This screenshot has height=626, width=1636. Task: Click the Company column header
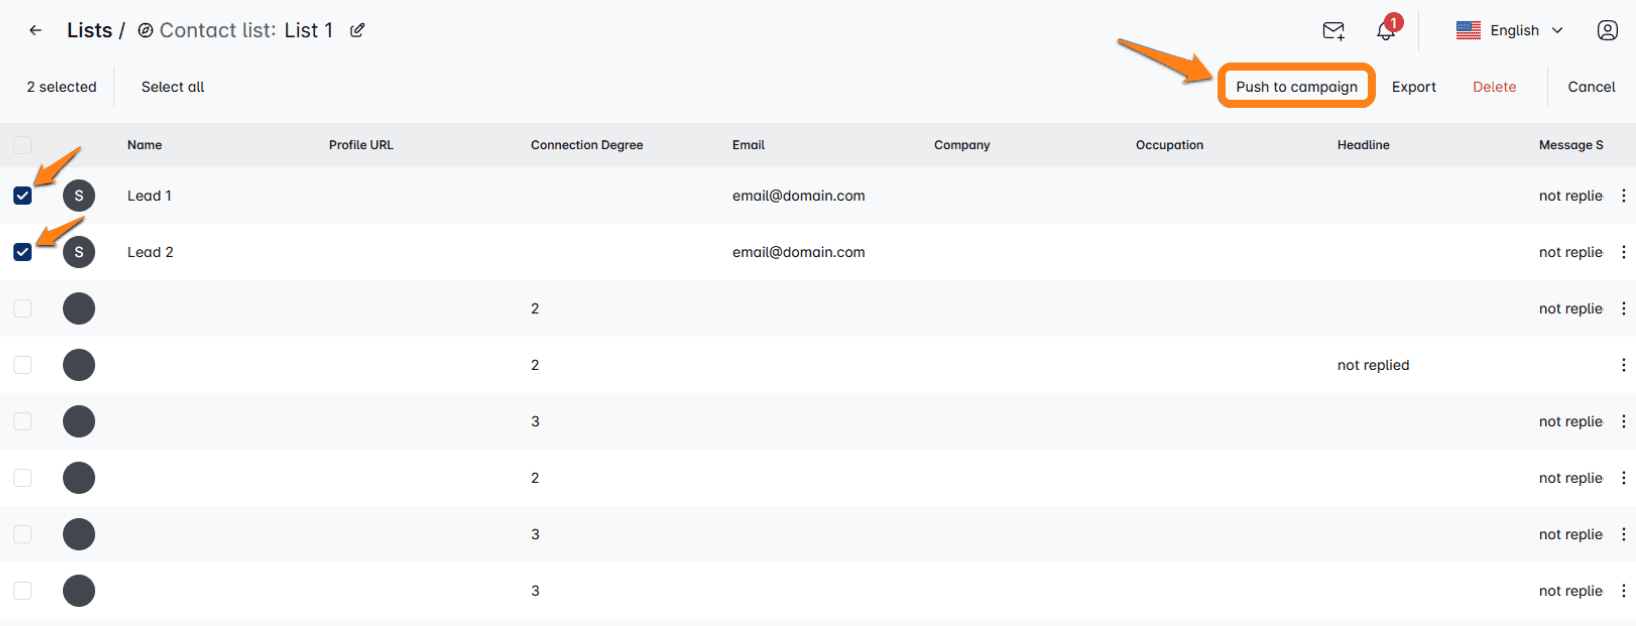click(962, 145)
